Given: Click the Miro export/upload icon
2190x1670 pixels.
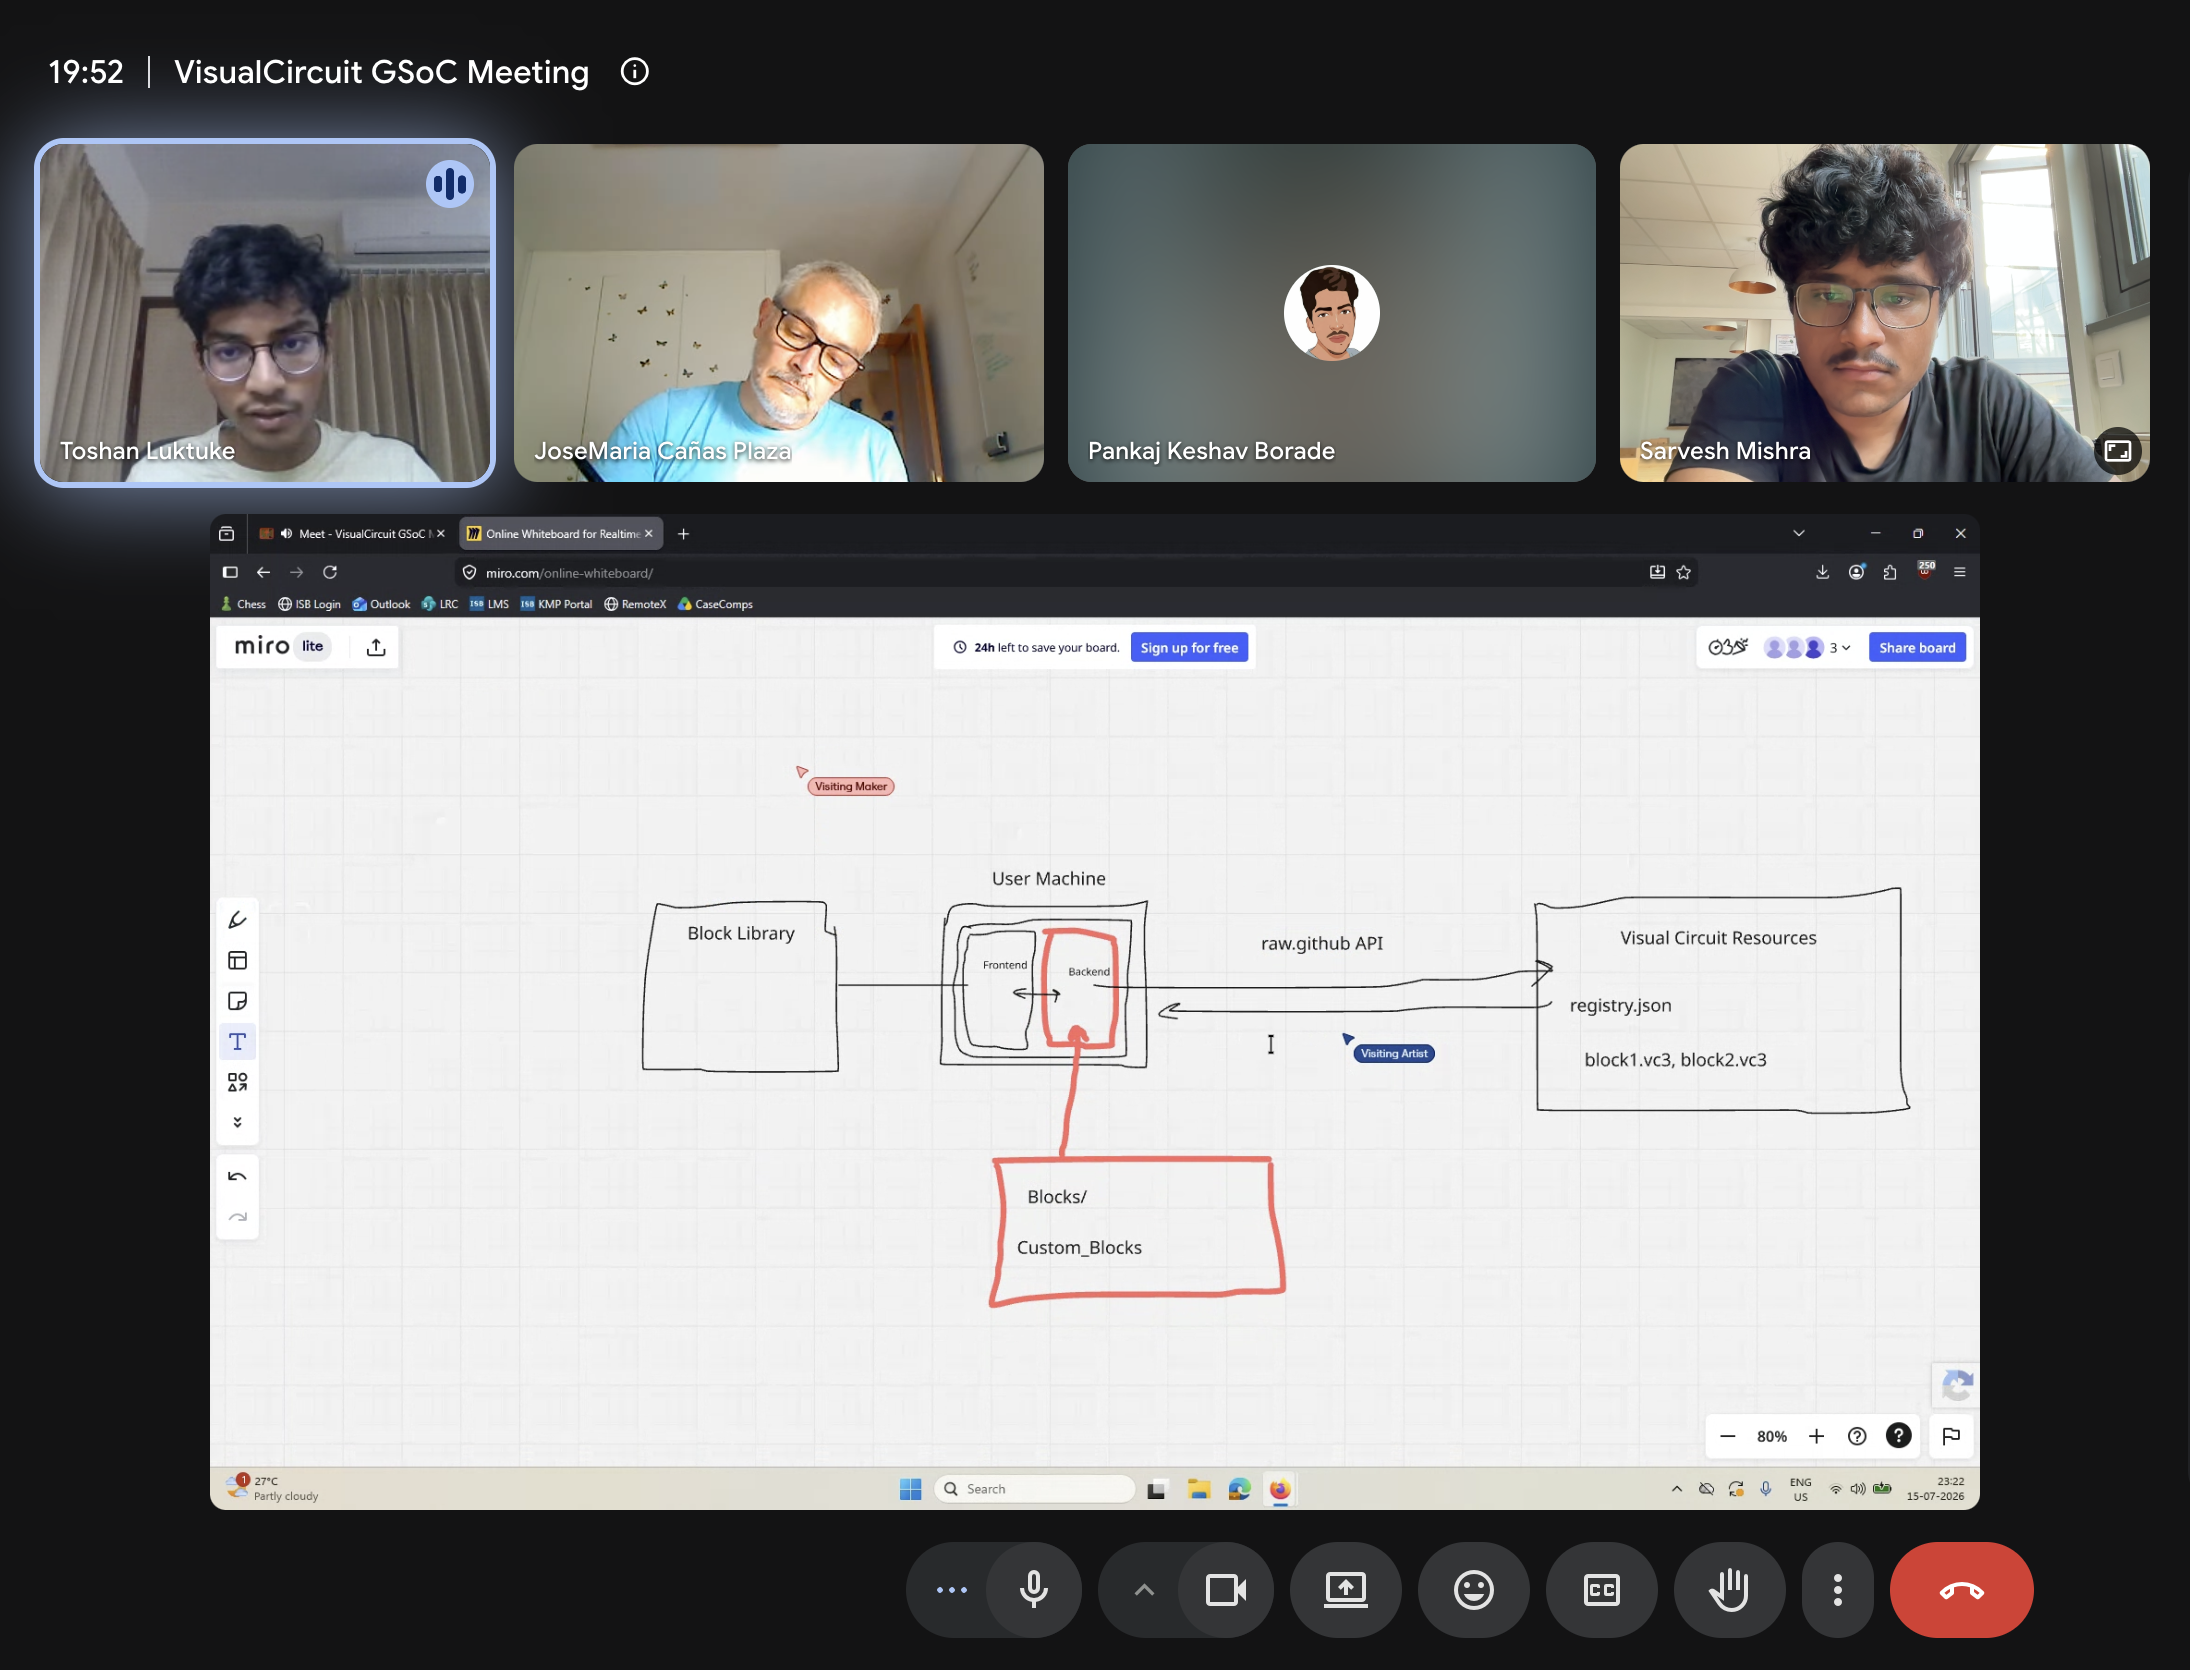Looking at the screenshot, I should point(376,648).
